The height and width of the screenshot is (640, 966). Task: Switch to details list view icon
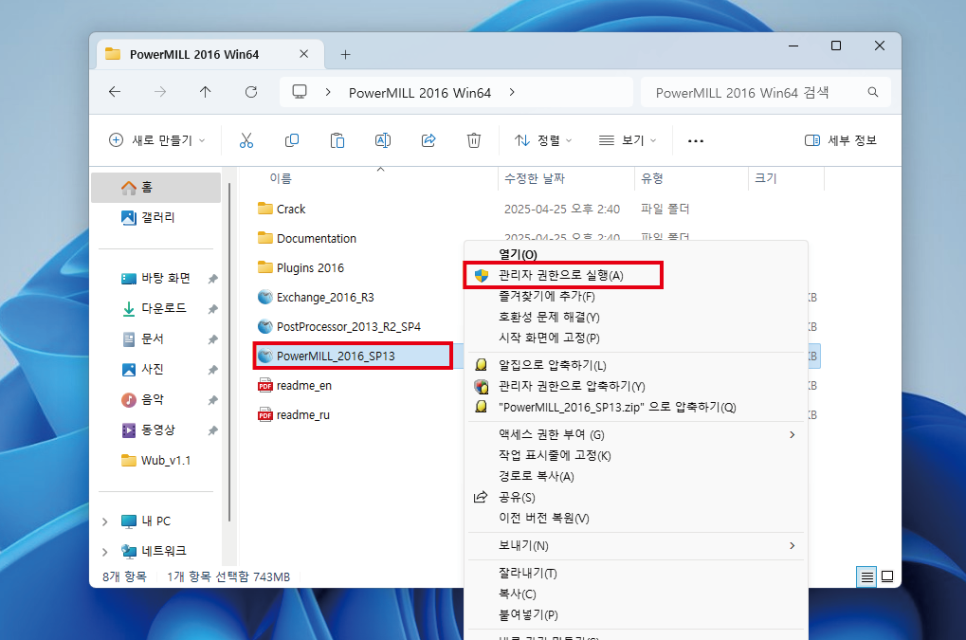tap(866, 577)
